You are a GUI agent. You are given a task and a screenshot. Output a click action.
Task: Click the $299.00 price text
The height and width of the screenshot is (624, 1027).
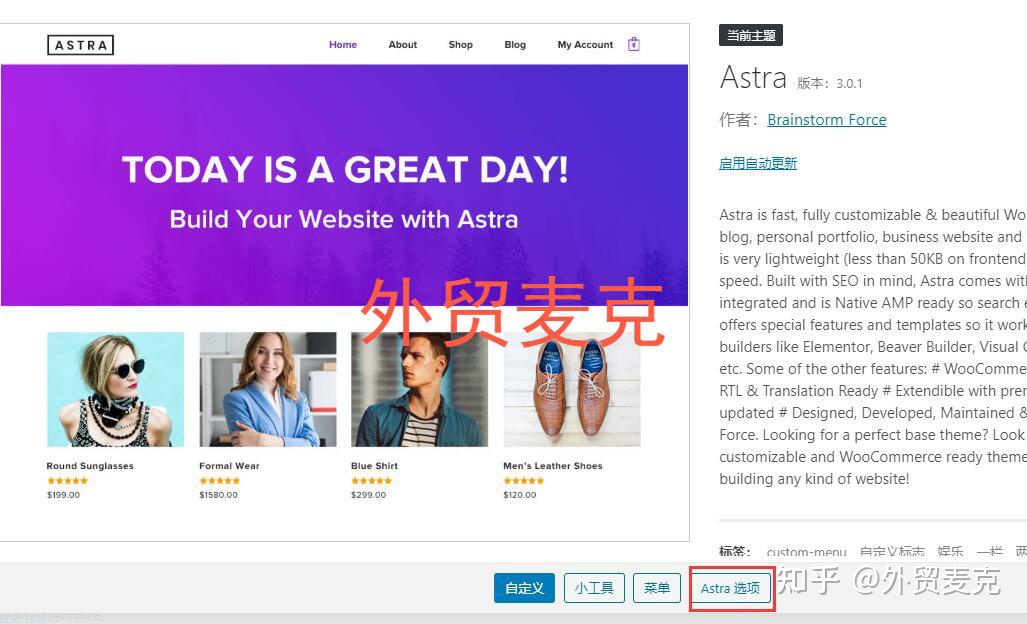(368, 495)
